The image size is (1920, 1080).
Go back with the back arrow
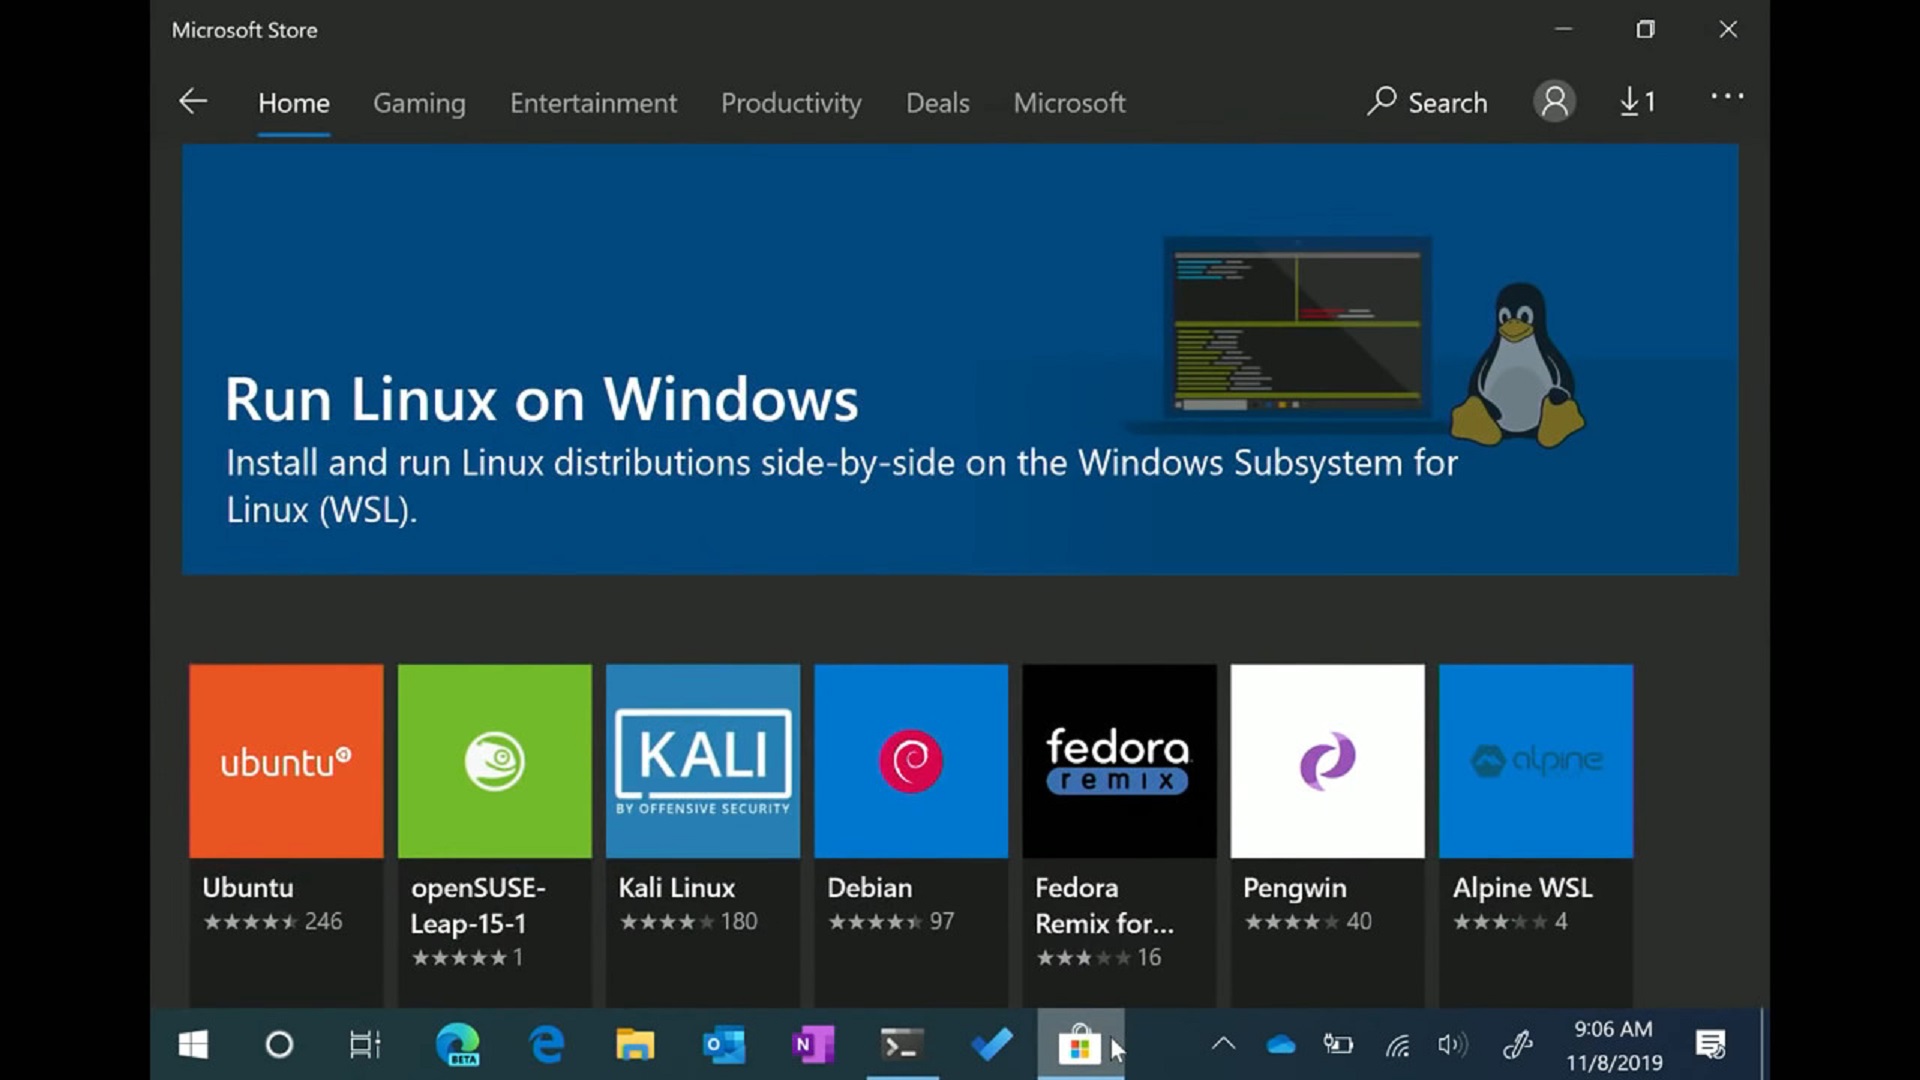193,101
